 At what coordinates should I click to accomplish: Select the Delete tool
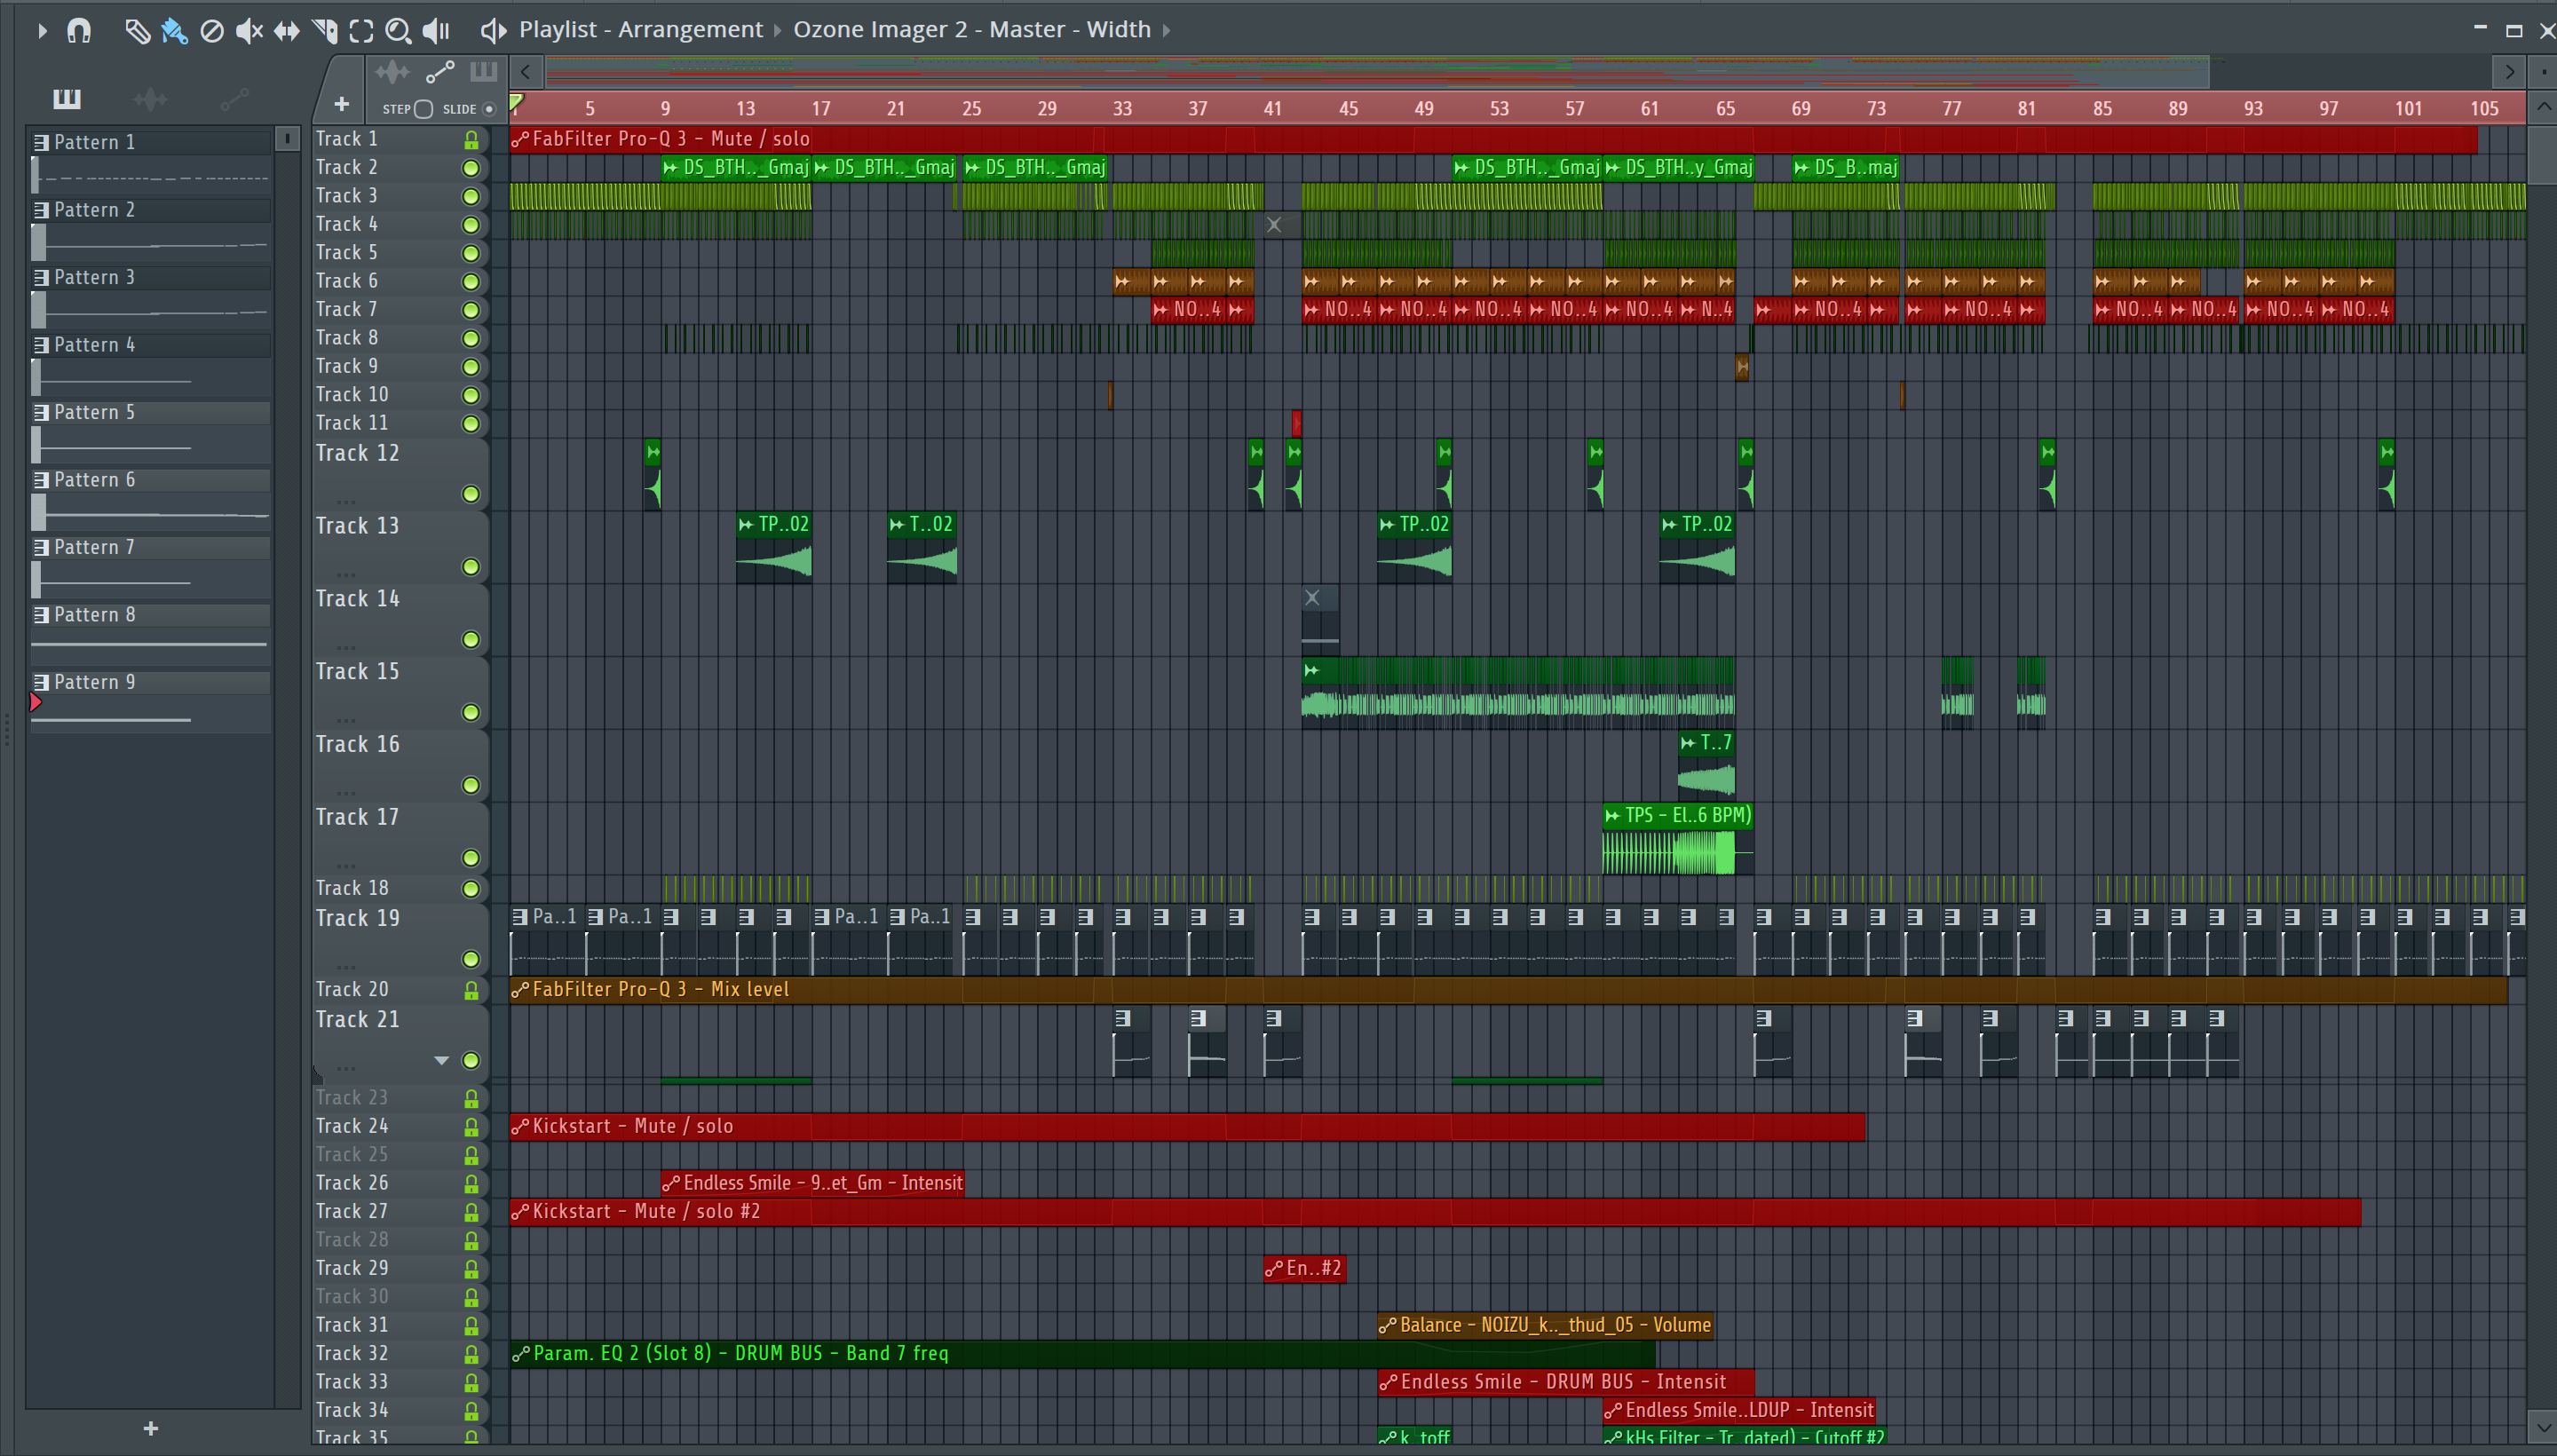click(211, 31)
